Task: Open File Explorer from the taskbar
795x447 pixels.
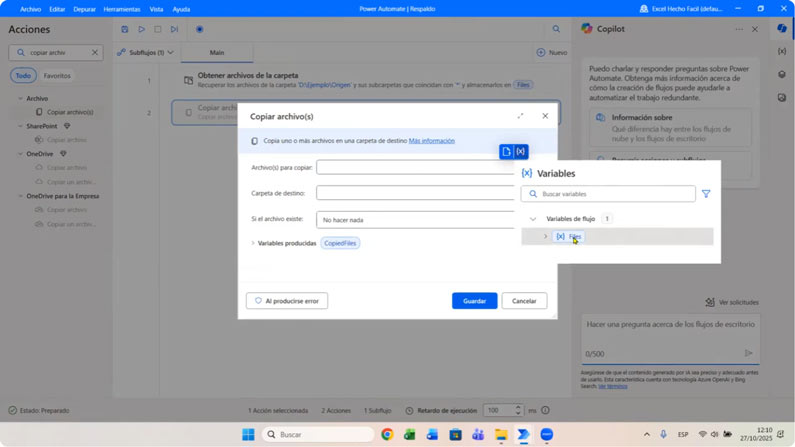Action: [501, 434]
